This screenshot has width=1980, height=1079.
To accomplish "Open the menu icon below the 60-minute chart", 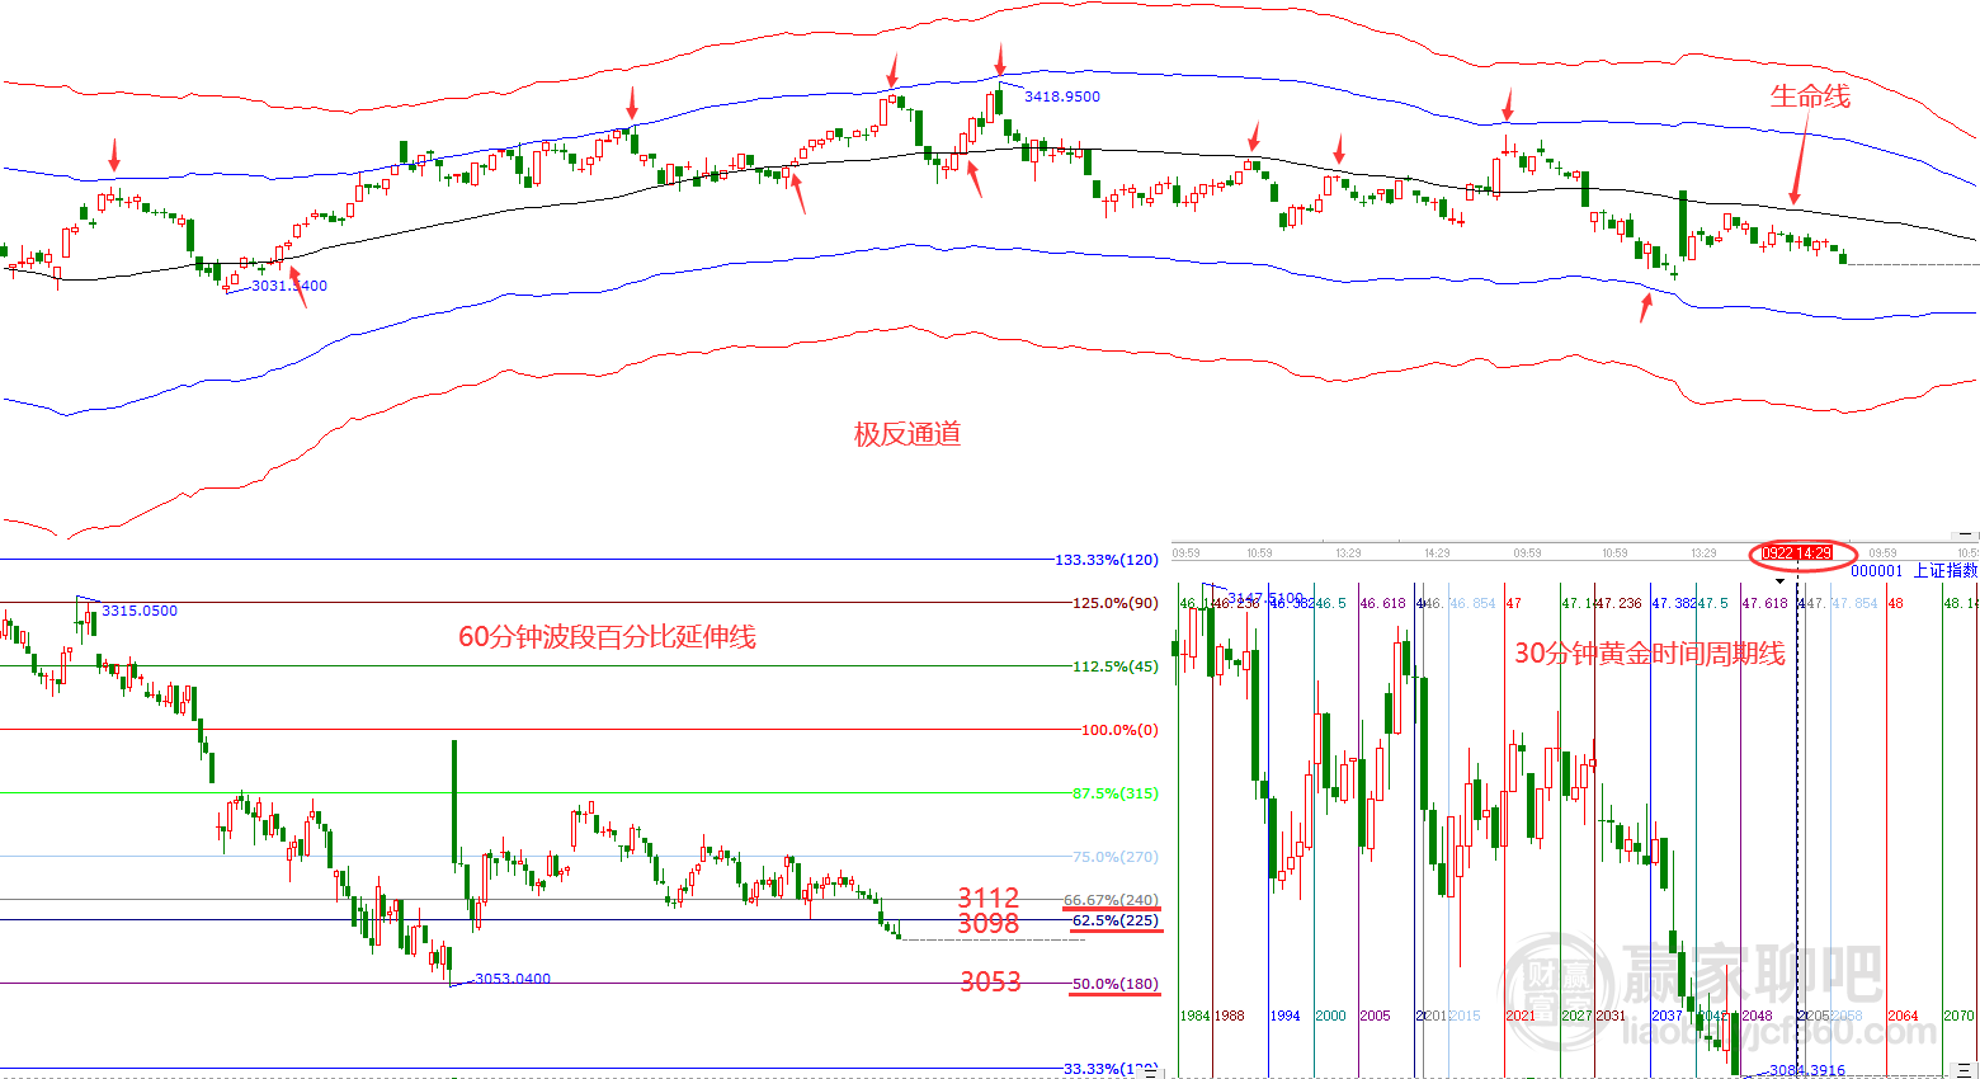I will (x=1150, y=1073).
